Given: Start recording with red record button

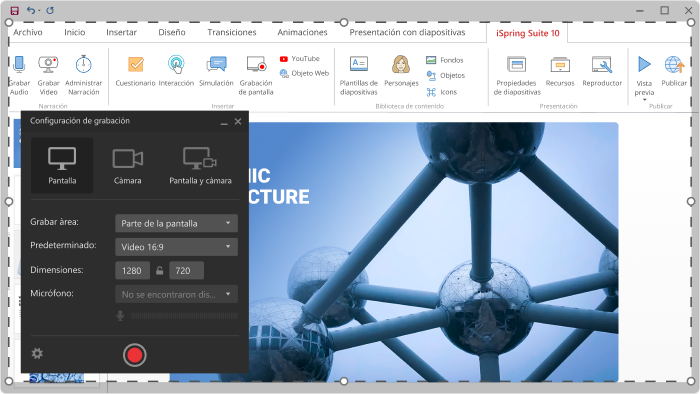Looking at the screenshot, I should [x=134, y=355].
